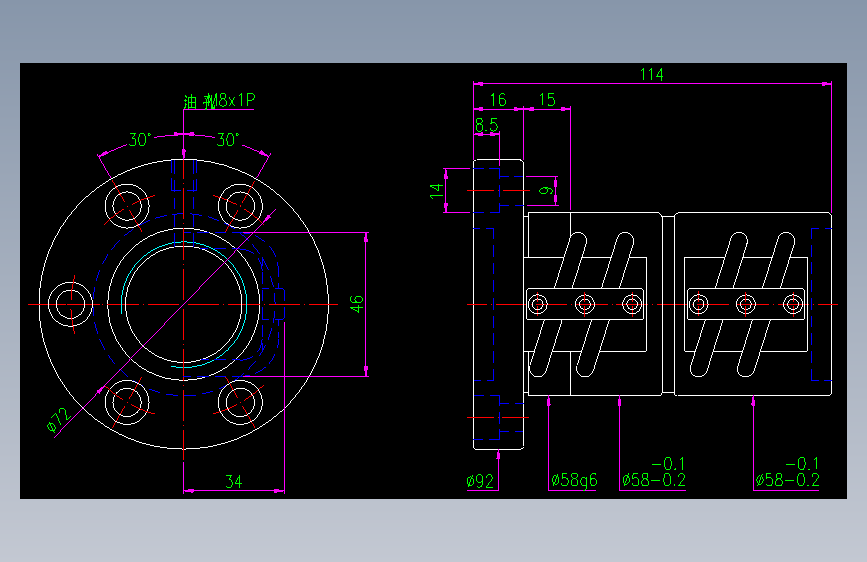Pick the leftmost flange bolt hole
This screenshot has height=562, width=867.
70,304
